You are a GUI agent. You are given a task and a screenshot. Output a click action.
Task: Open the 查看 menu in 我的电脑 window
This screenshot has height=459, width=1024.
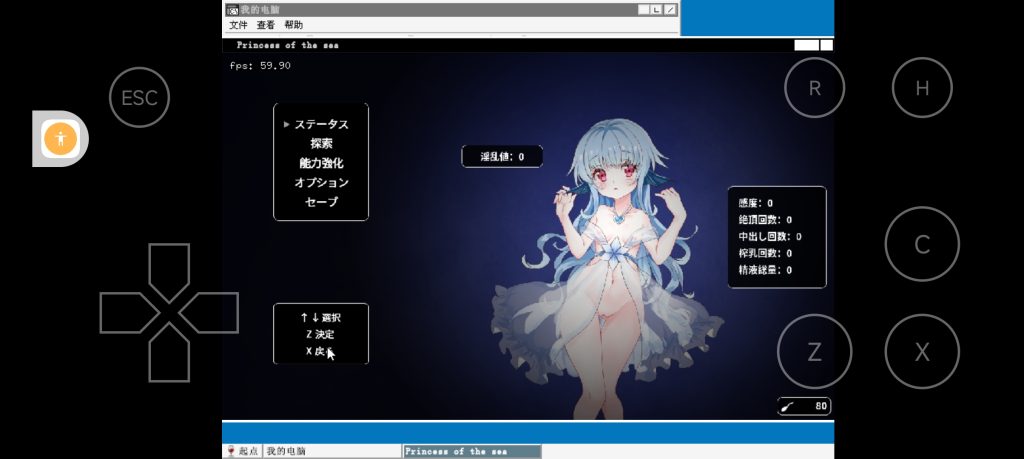(266, 25)
